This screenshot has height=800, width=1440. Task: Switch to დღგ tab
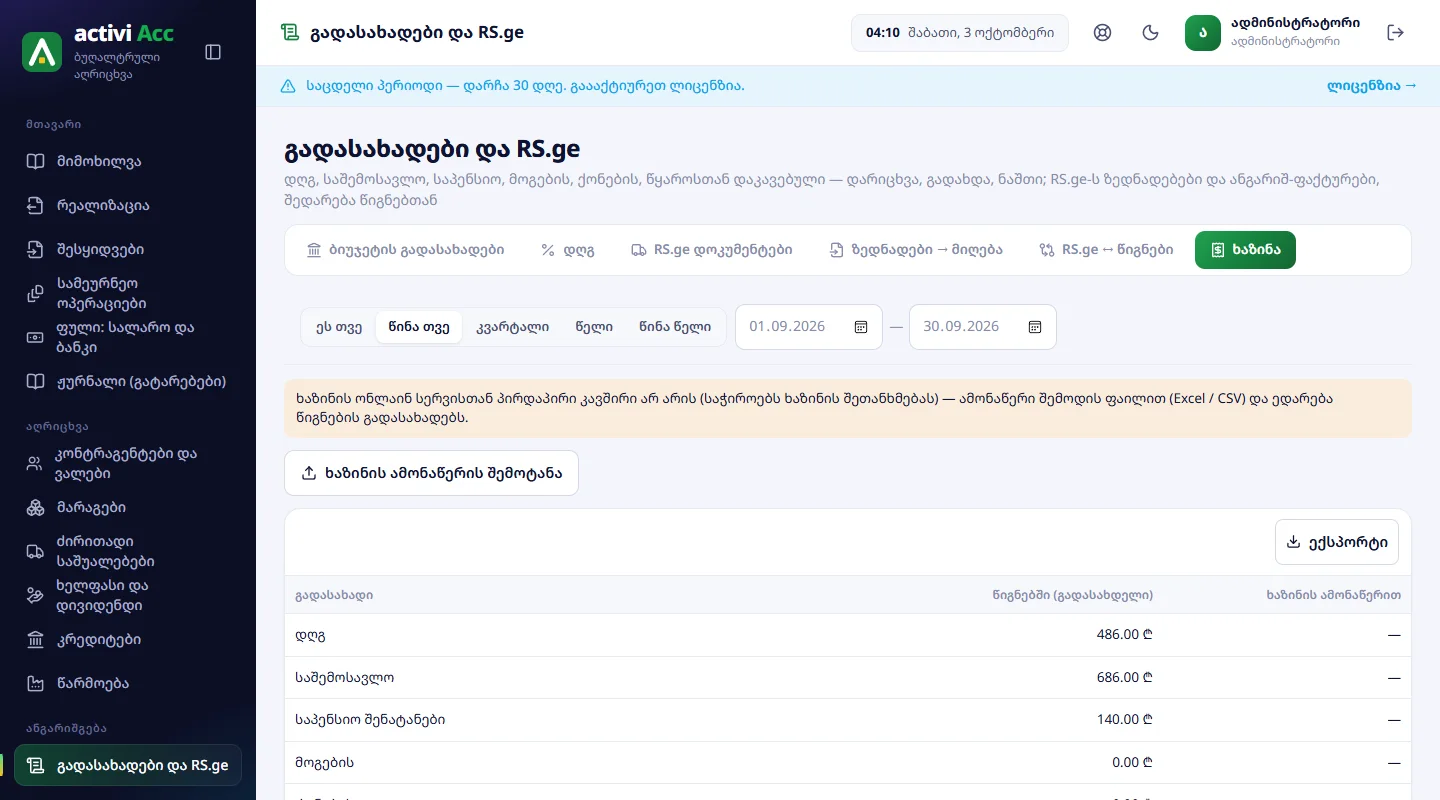(568, 250)
